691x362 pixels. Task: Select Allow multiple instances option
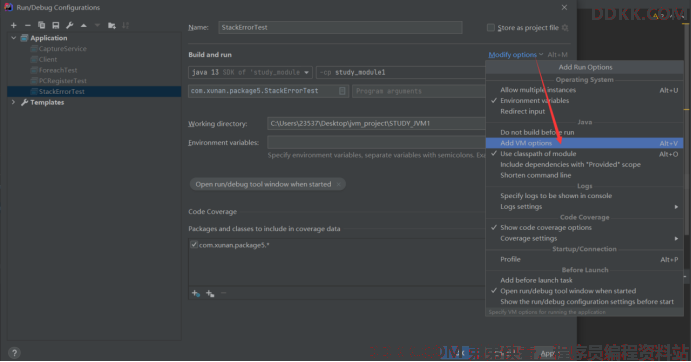[x=584, y=90]
